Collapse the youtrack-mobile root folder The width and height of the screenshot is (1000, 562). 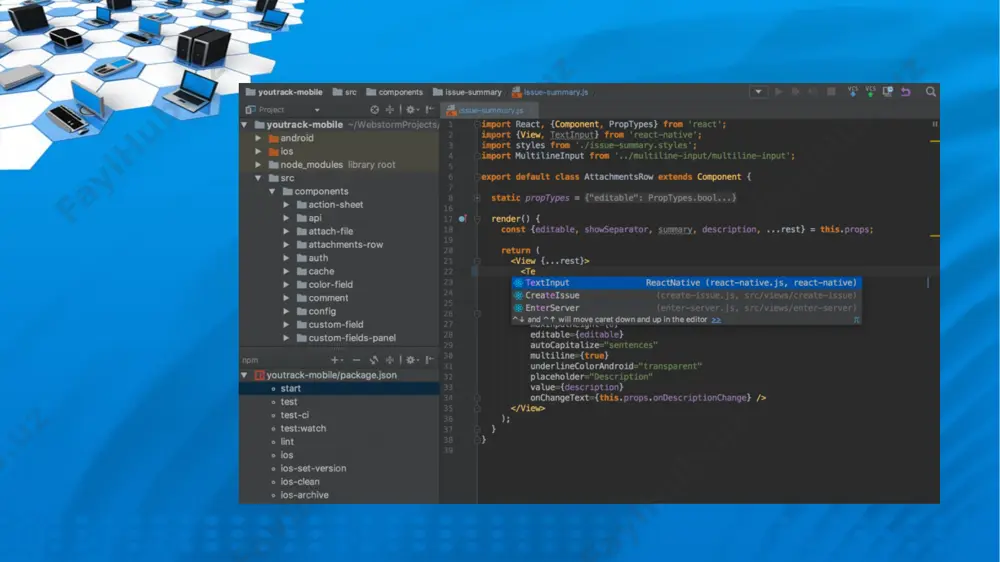coord(244,125)
